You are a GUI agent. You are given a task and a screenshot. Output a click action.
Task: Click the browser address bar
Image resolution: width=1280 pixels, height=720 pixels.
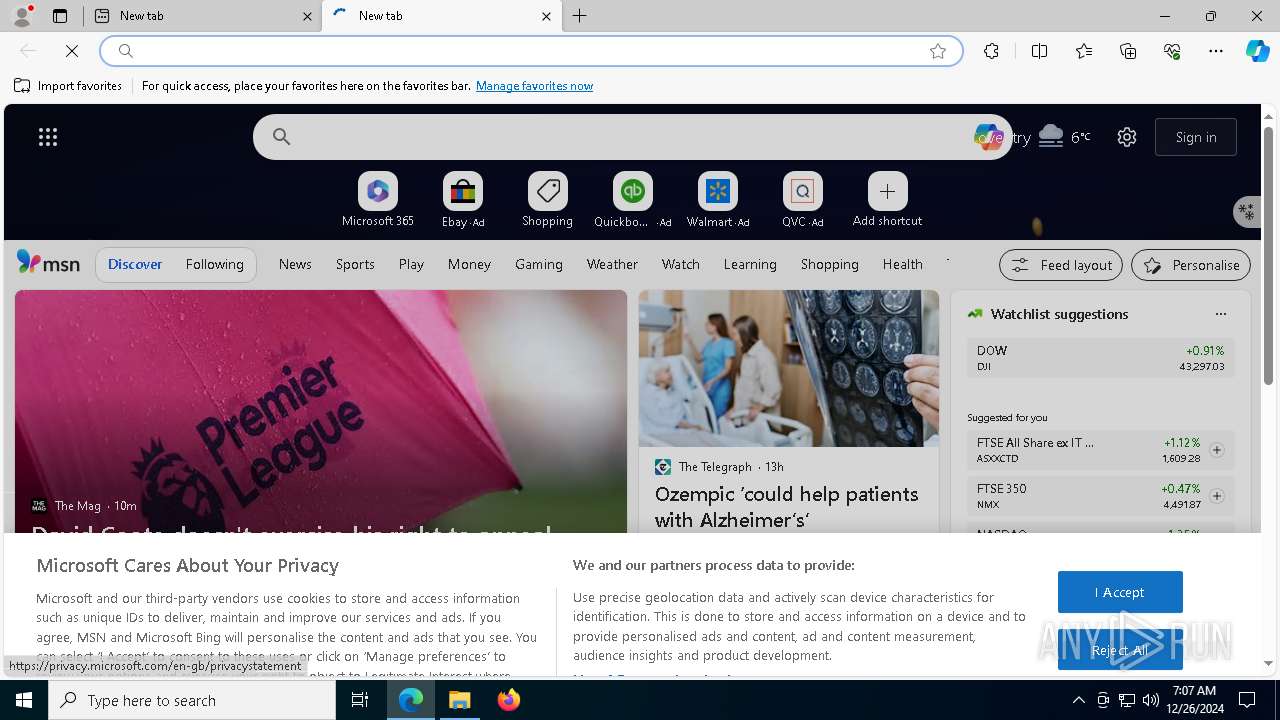coord(530,51)
